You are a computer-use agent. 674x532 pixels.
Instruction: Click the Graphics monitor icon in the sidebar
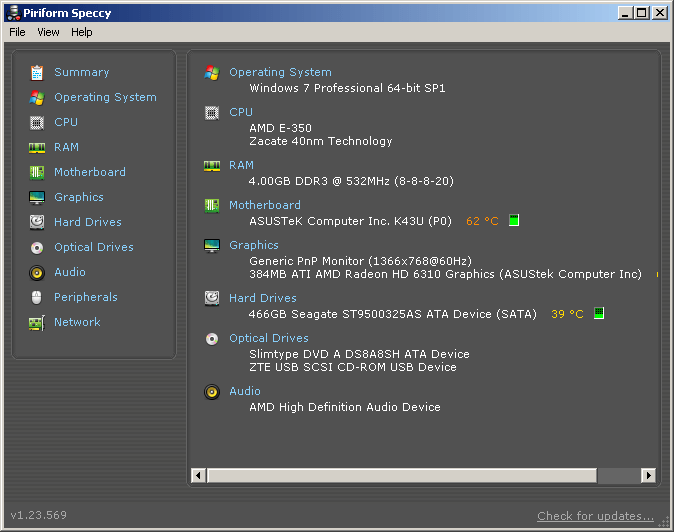37,198
